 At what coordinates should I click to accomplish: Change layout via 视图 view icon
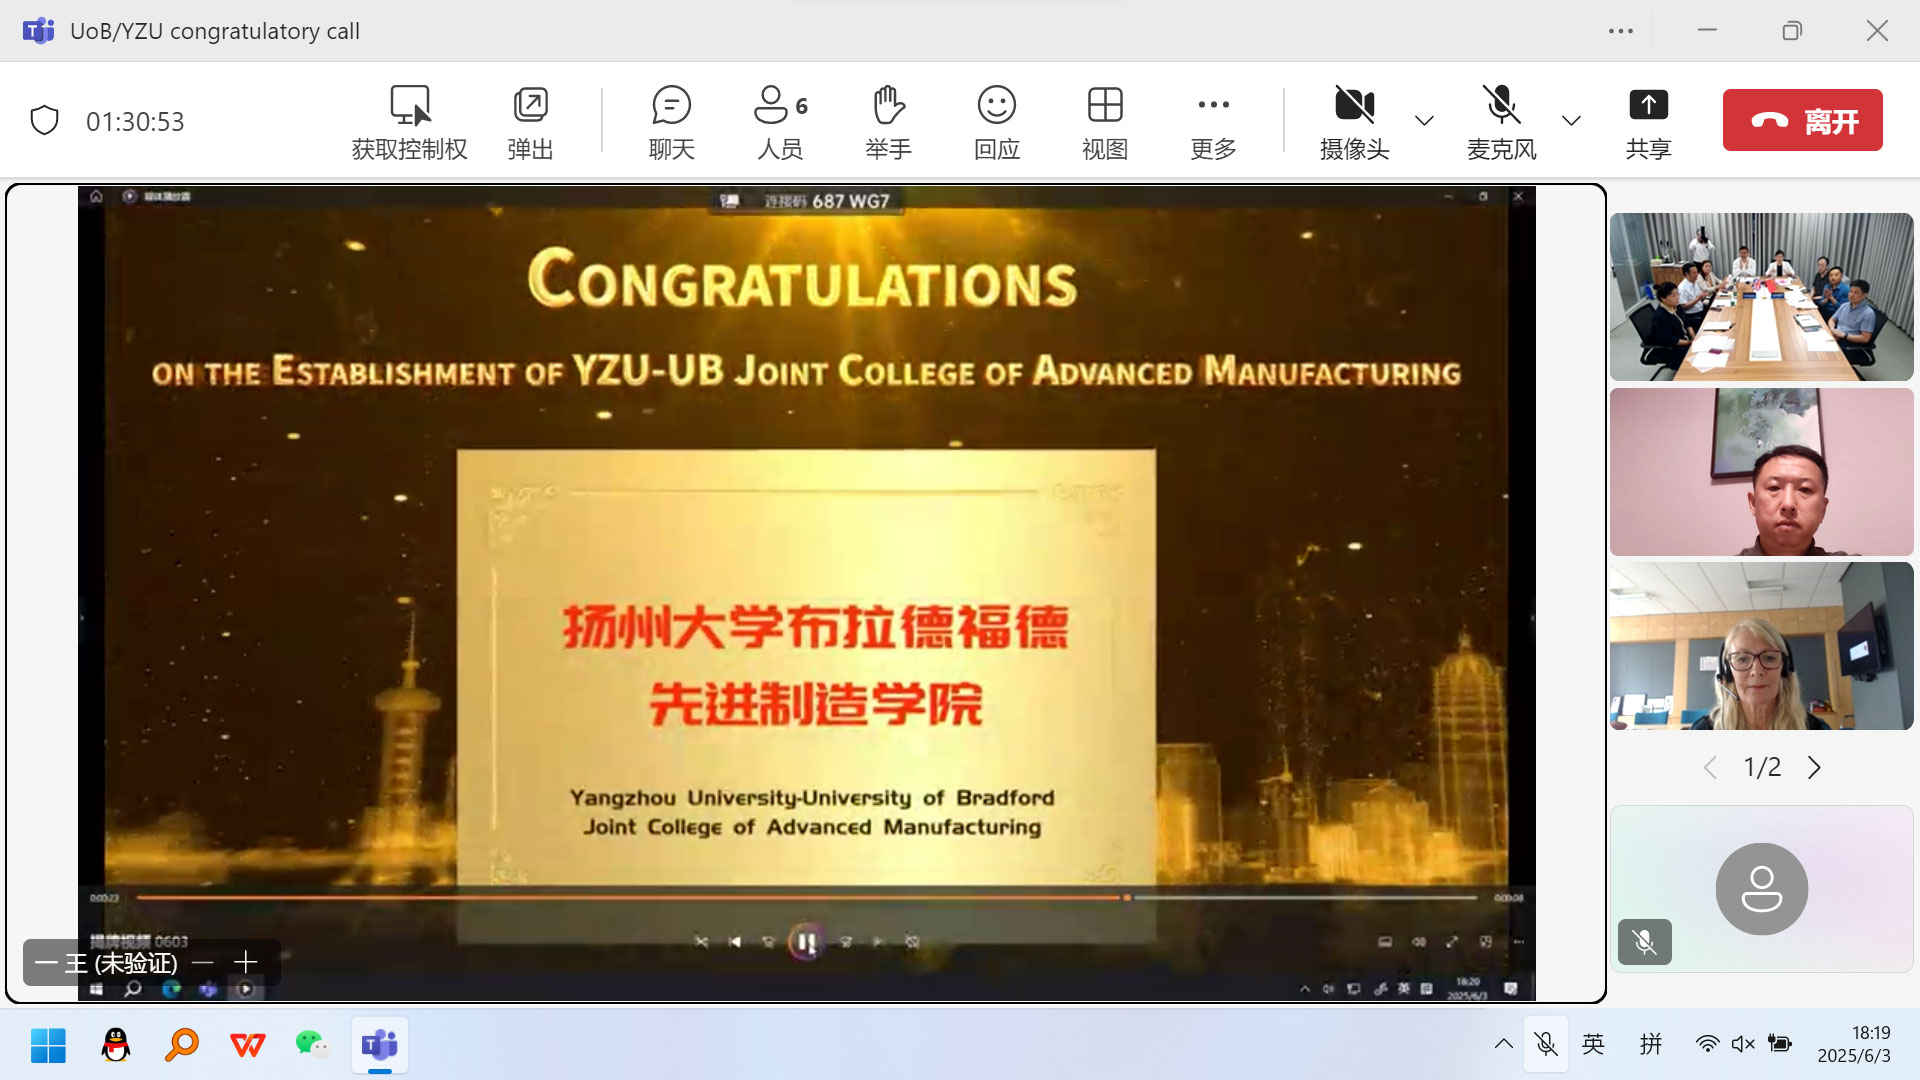pyautogui.click(x=1105, y=106)
